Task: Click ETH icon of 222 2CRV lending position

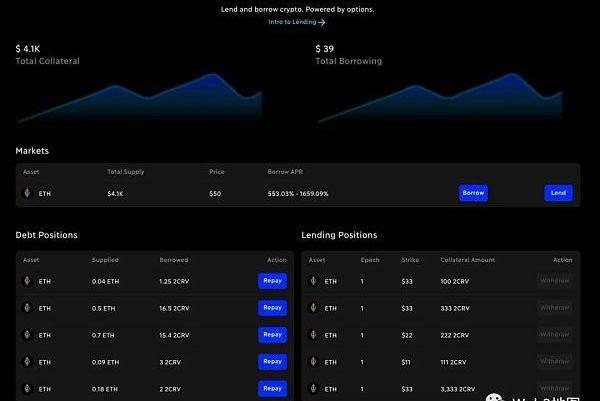Action: (314, 335)
